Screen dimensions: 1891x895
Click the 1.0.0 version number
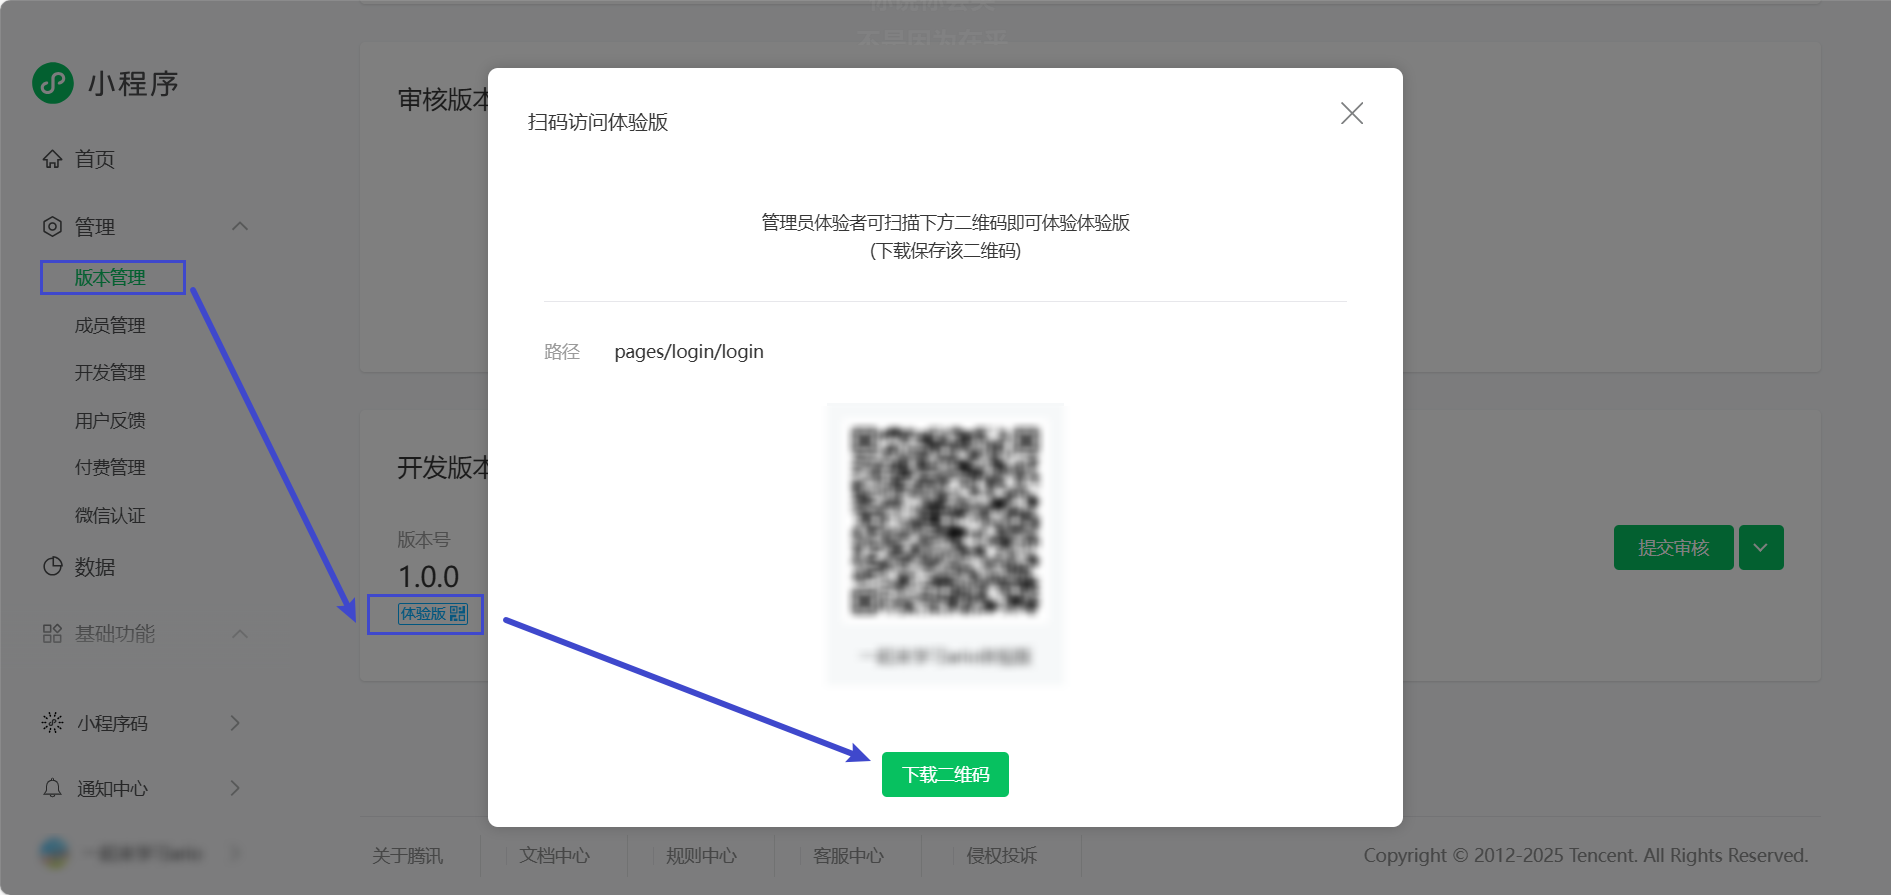pos(428,577)
